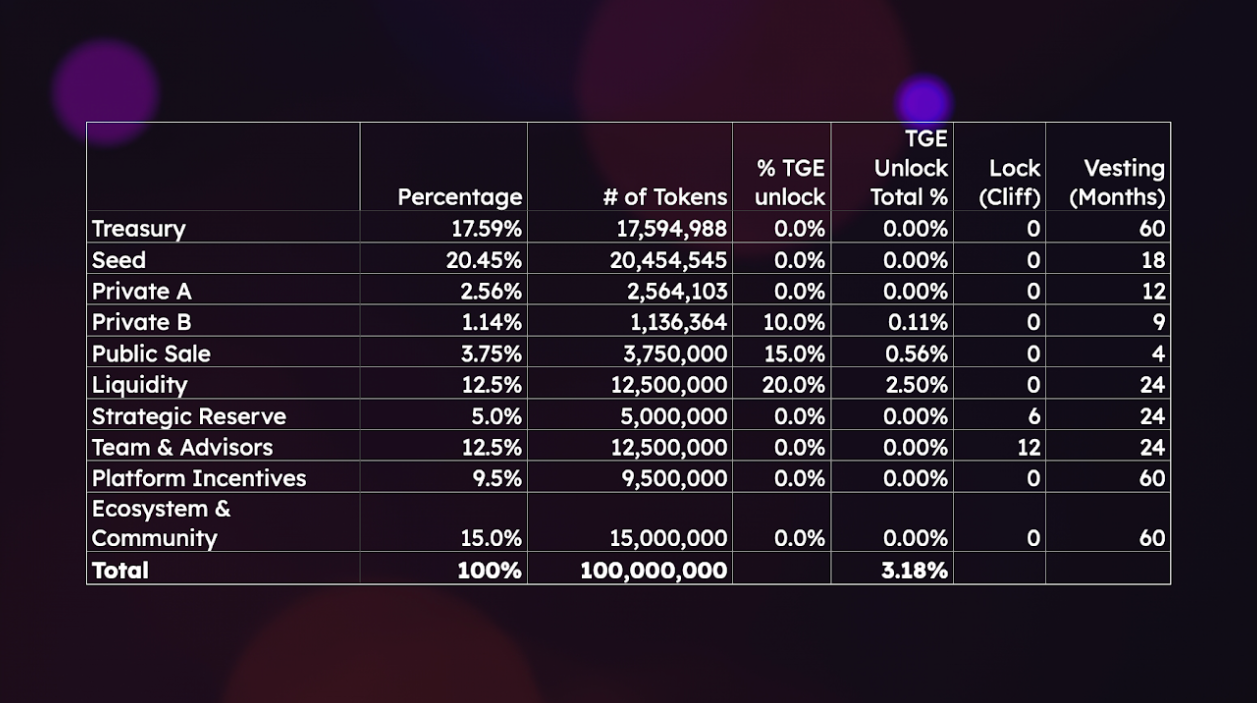
Task: Click the Vesting (Months) column header
Action: (x=1117, y=183)
